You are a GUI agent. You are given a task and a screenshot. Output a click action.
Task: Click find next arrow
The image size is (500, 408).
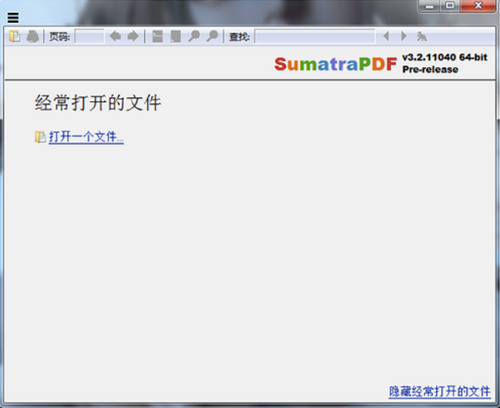pyautogui.click(x=404, y=36)
